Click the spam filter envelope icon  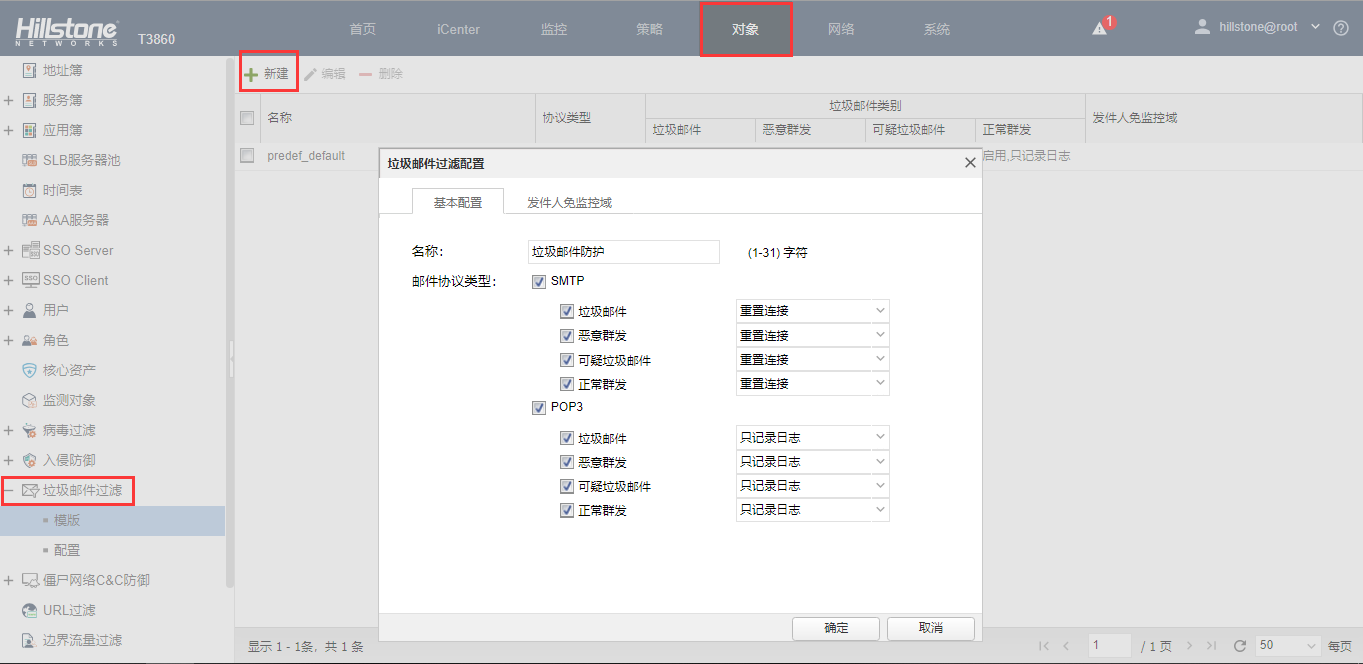30,490
